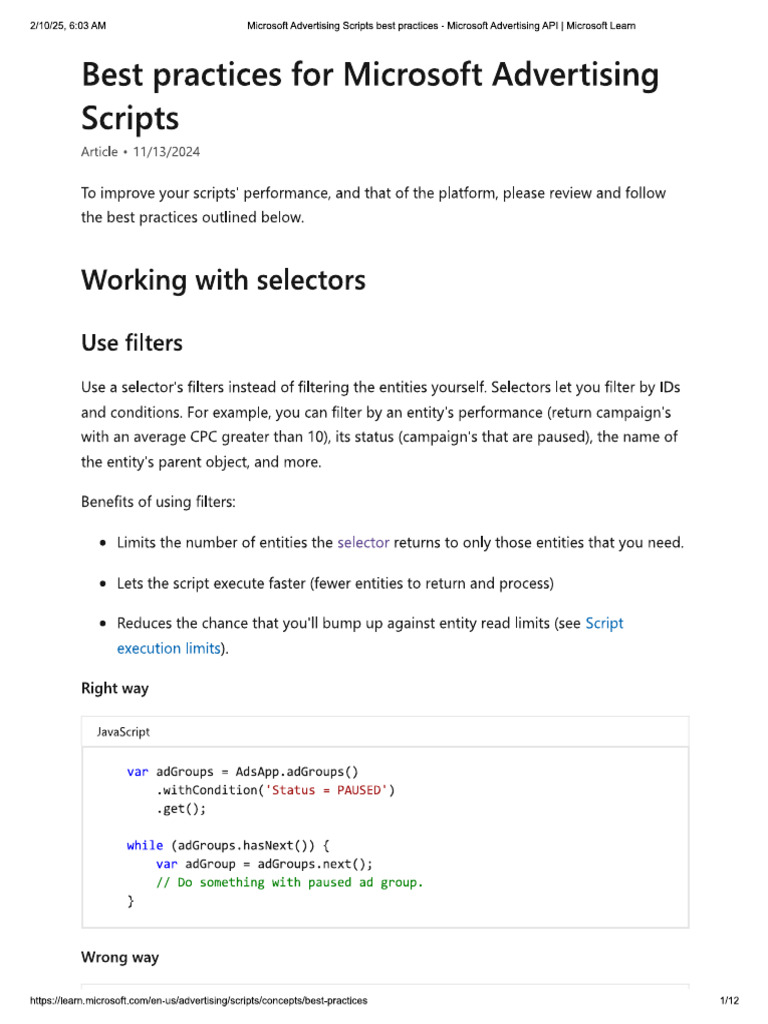Click the 1/12 page number indicator
768x1024 pixels.
click(729, 1000)
